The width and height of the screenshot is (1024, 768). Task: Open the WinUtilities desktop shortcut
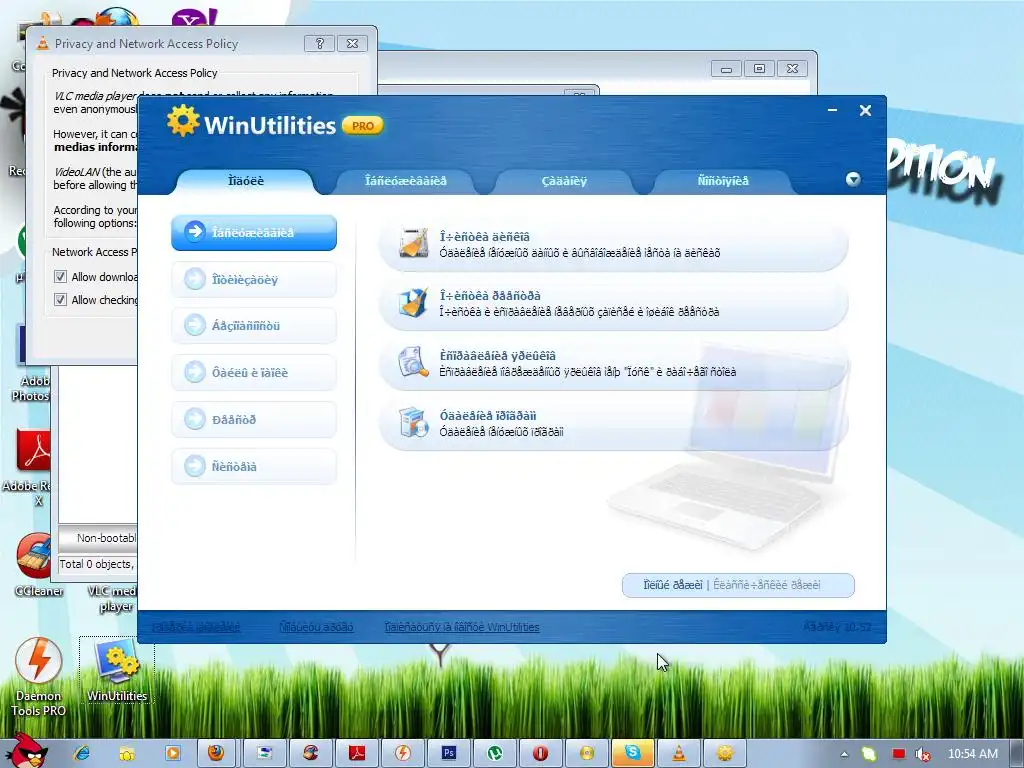pyautogui.click(x=117, y=671)
